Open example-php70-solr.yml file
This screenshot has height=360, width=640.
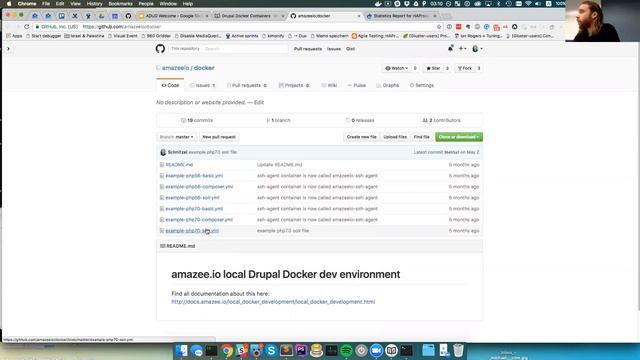tap(192, 231)
